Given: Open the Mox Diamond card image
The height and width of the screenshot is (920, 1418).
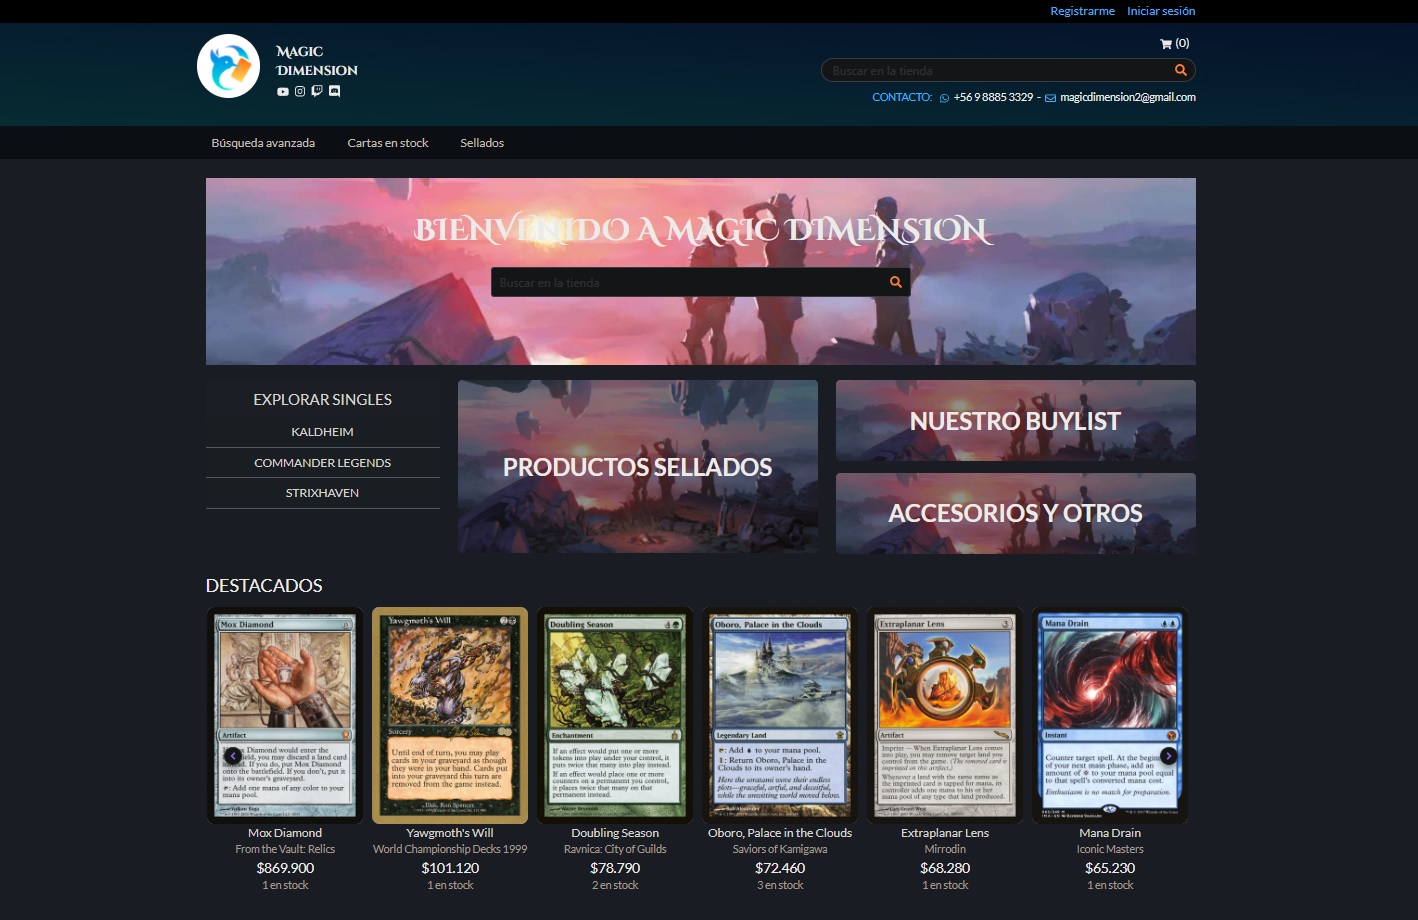Looking at the screenshot, I should click(285, 715).
